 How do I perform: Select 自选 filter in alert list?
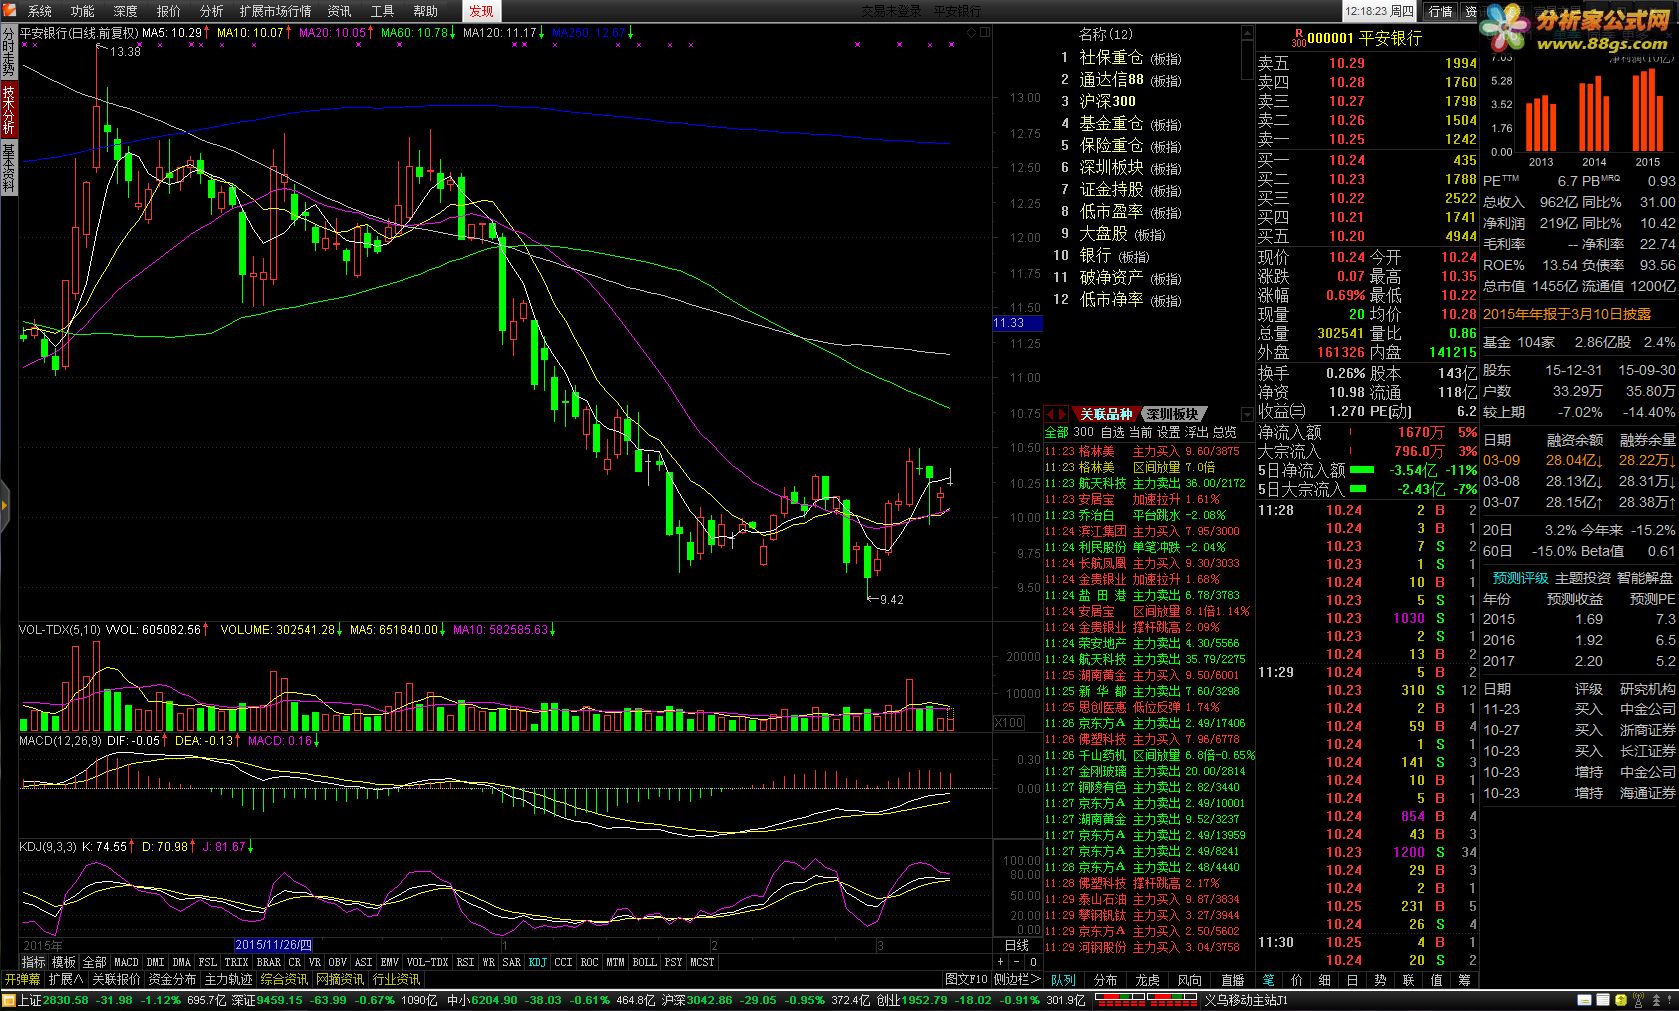click(x=1112, y=432)
